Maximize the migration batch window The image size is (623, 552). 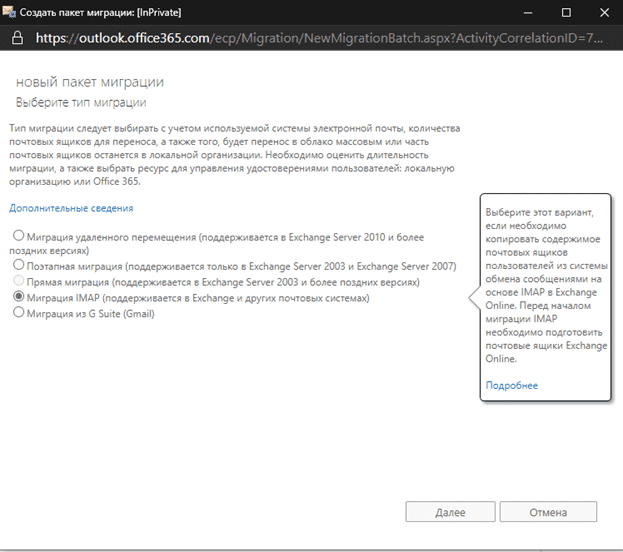[565, 11]
